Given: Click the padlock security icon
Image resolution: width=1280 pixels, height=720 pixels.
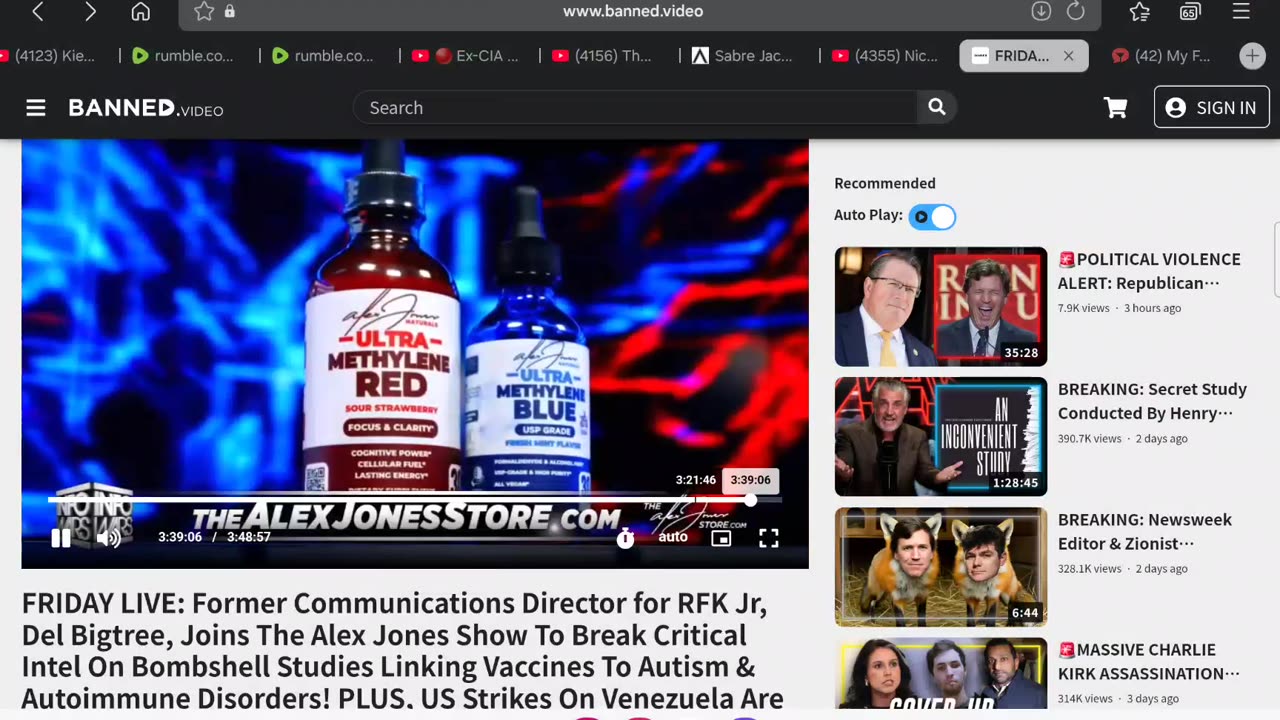Looking at the screenshot, I should (x=230, y=12).
